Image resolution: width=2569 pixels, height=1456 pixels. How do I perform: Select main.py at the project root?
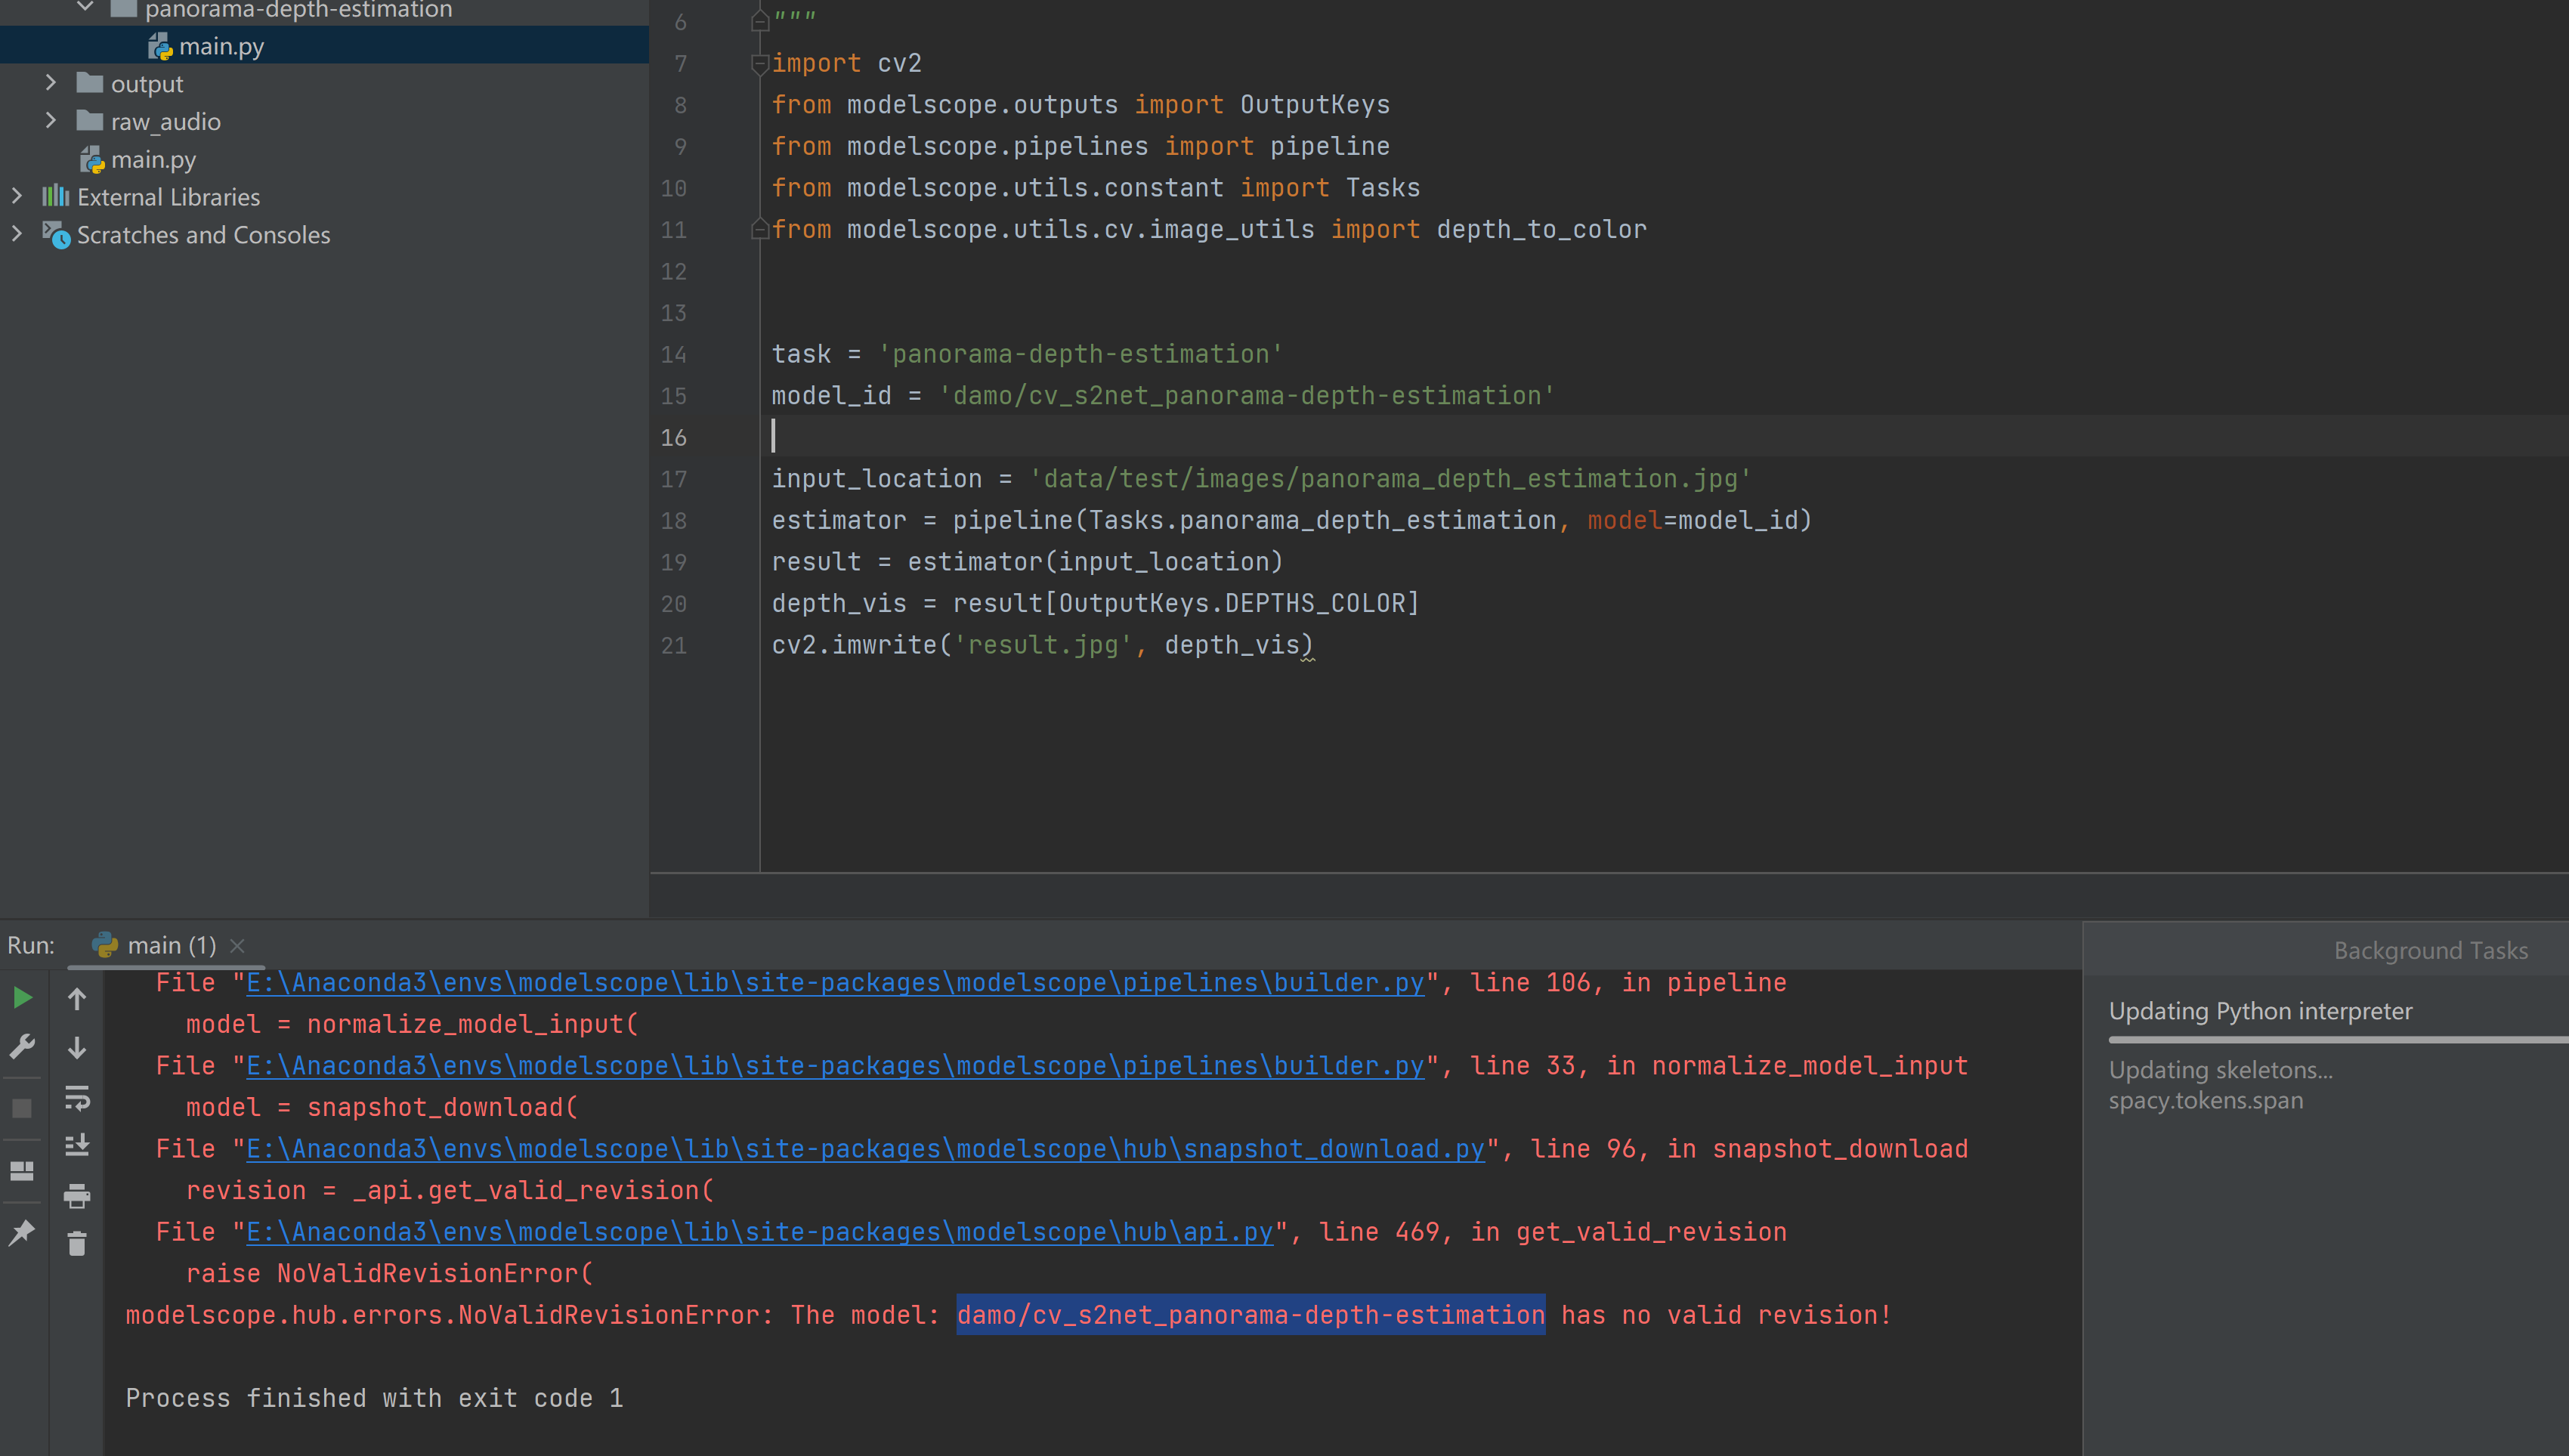[x=152, y=159]
